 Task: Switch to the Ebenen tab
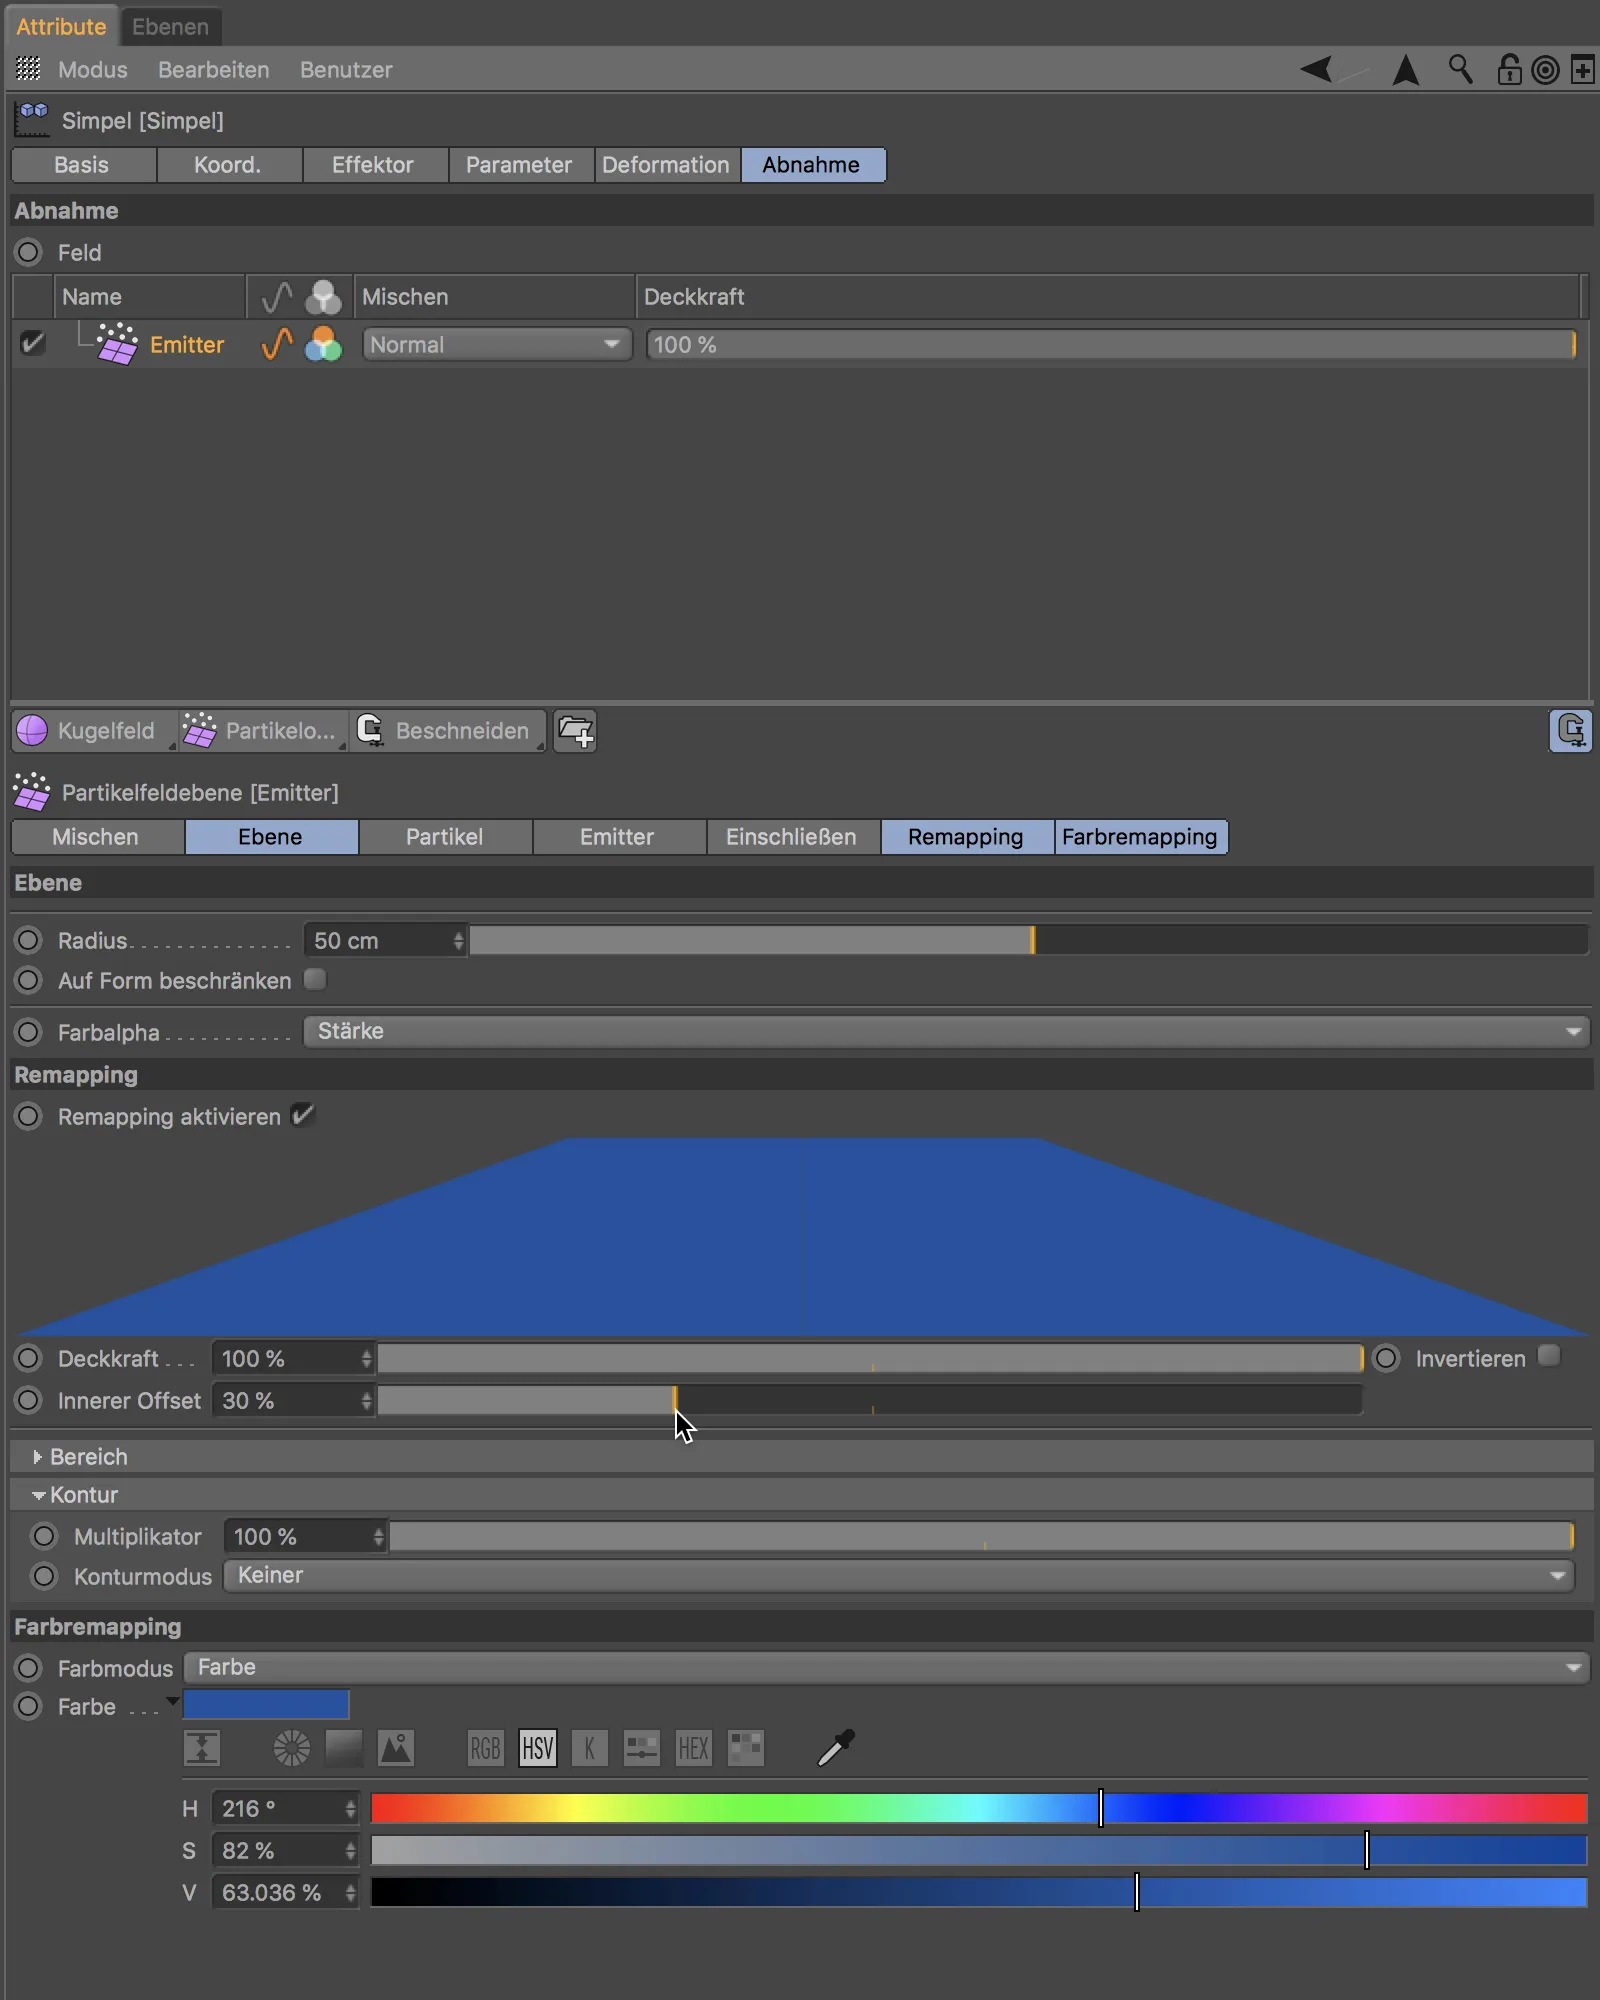pyautogui.click(x=170, y=26)
